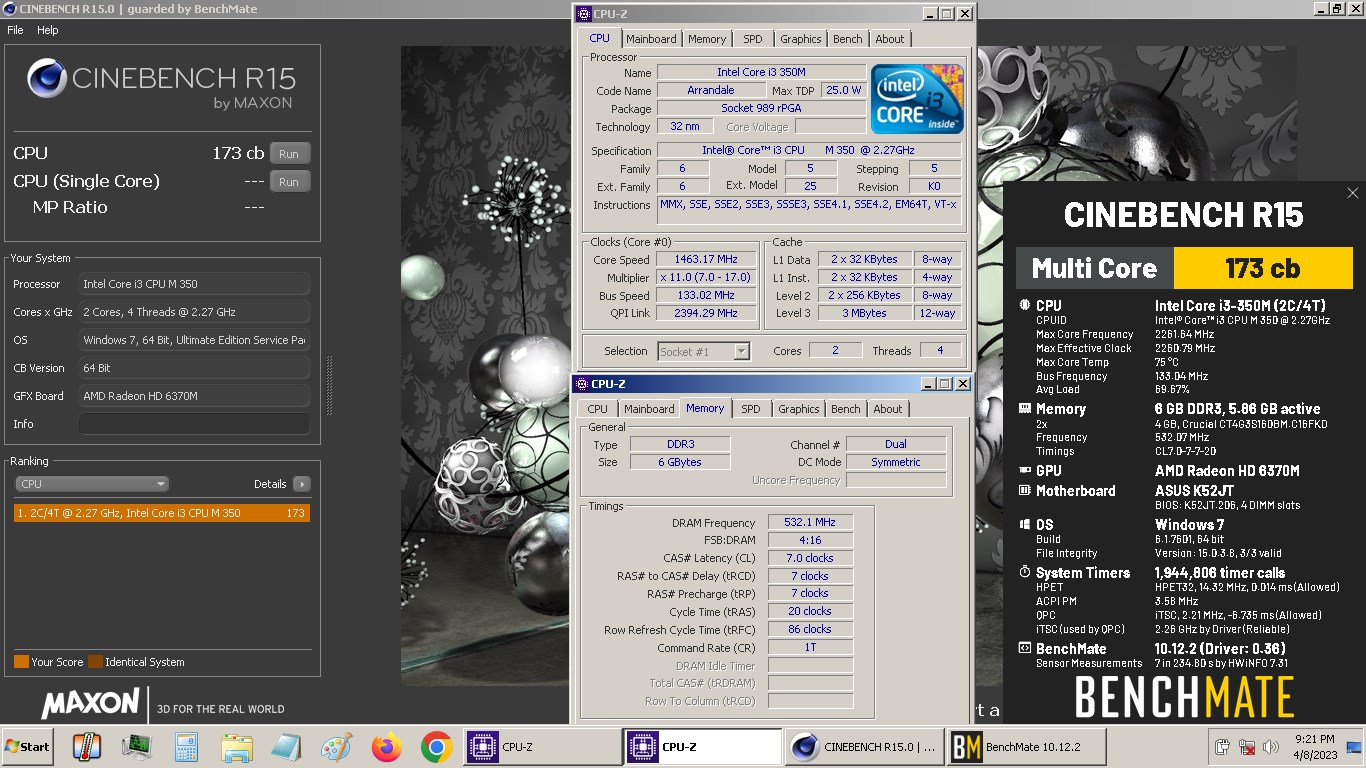Click the Info input field in Cinebench

193,424
